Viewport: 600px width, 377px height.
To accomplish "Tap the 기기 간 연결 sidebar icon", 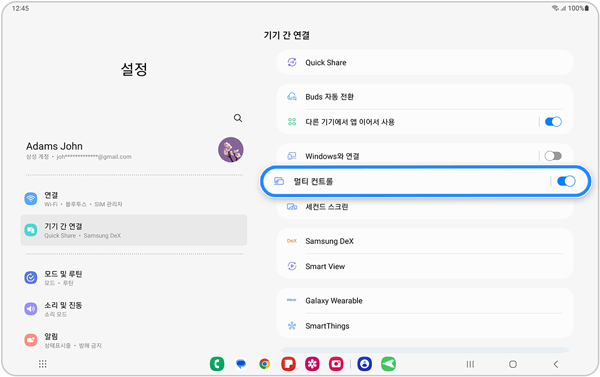I will (x=31, y=230).
